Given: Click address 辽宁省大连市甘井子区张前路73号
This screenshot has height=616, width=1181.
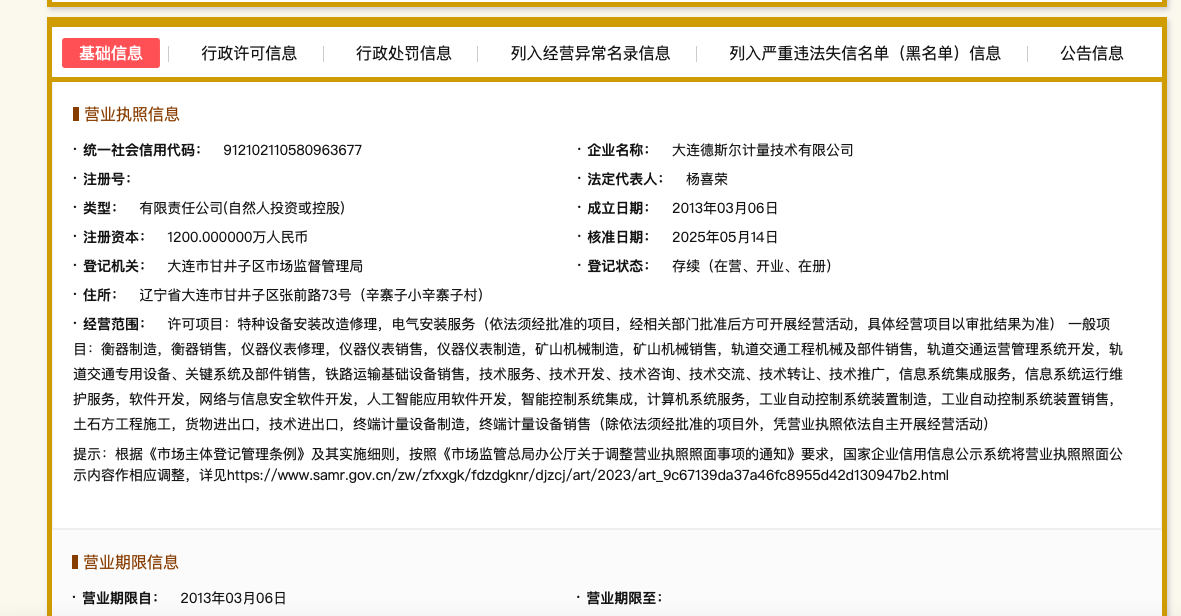Looking at the screenshot, I should coord(246,295).
